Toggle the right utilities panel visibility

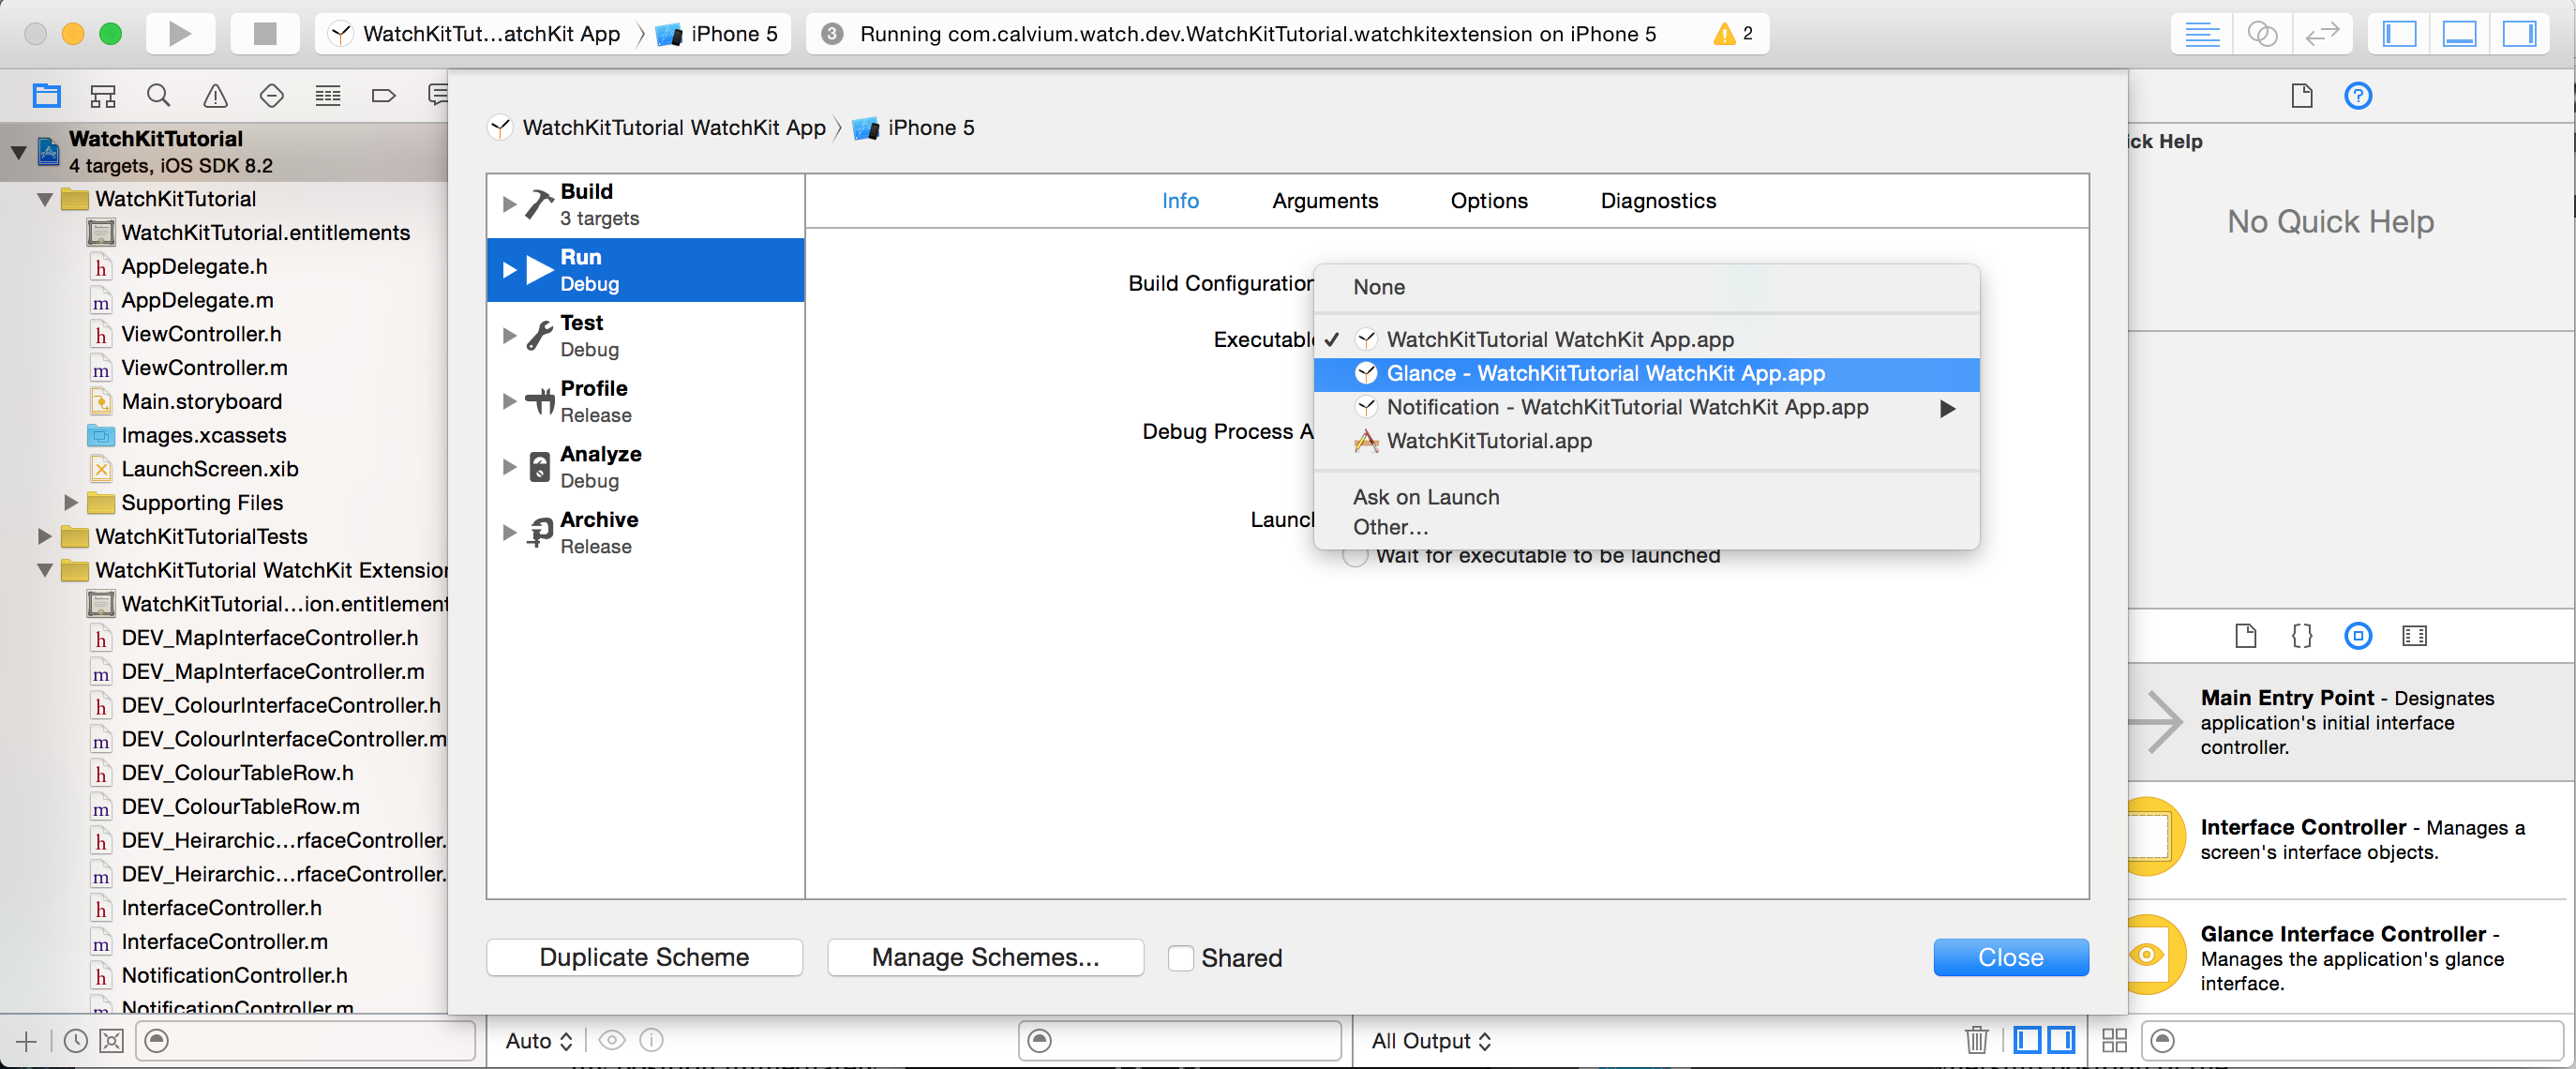coord(2518,33)
